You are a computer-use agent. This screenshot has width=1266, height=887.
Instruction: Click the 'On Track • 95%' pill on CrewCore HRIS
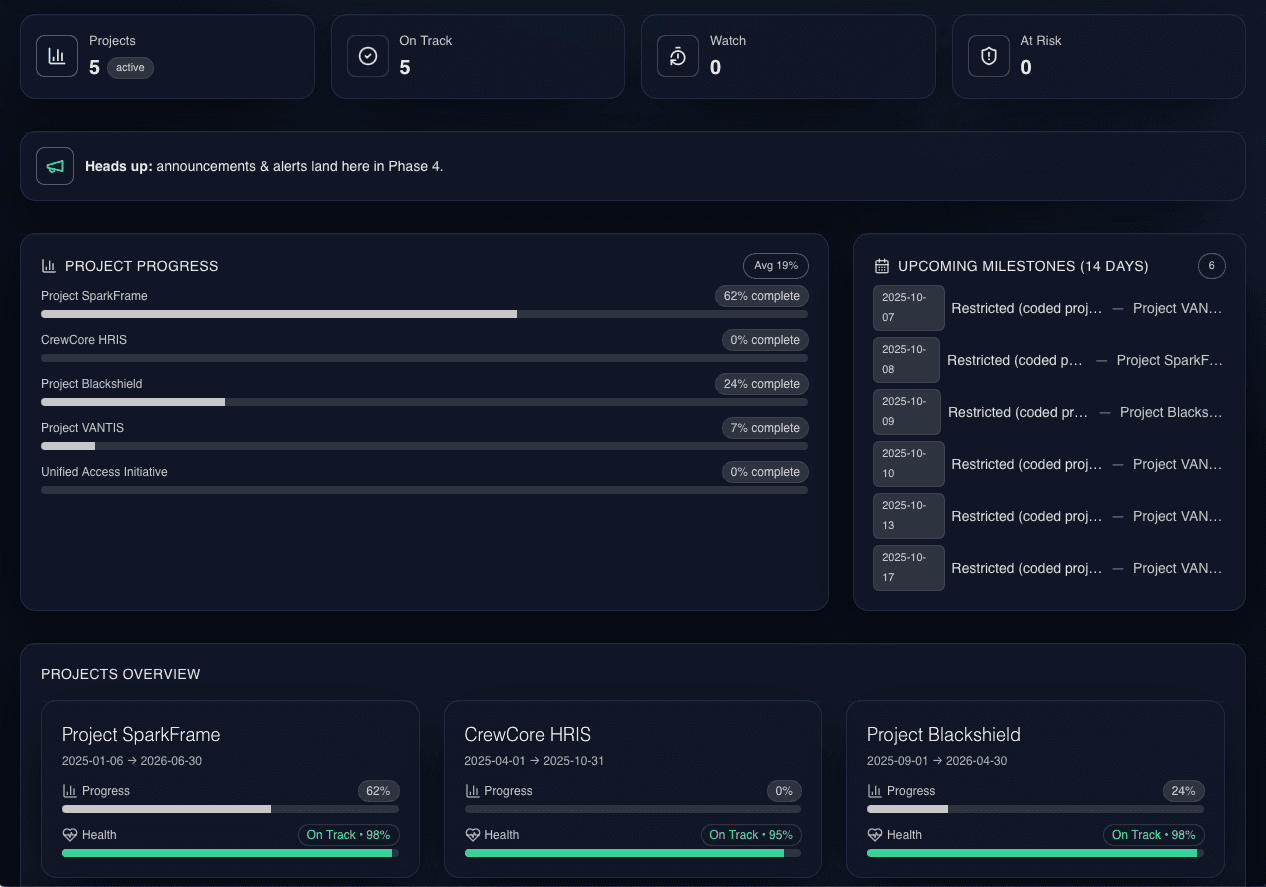pyautogui.click(x=751, y=834)
